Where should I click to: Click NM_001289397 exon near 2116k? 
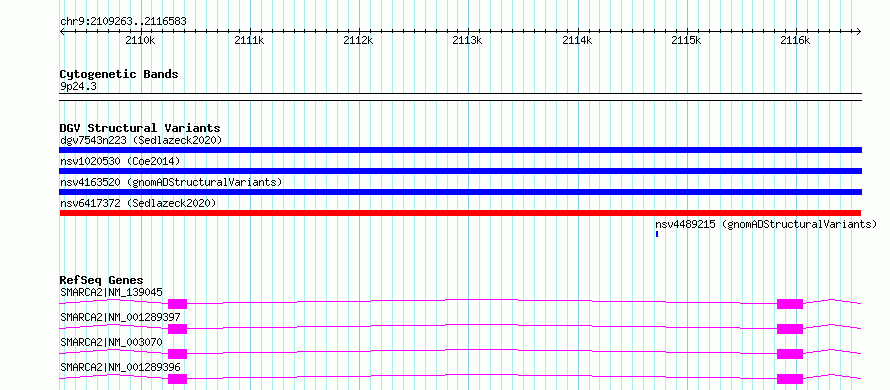click(790, 329)
